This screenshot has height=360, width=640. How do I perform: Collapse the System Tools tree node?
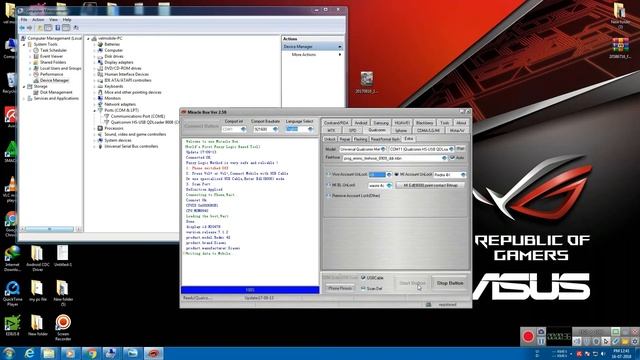click(x=24, y=44)
